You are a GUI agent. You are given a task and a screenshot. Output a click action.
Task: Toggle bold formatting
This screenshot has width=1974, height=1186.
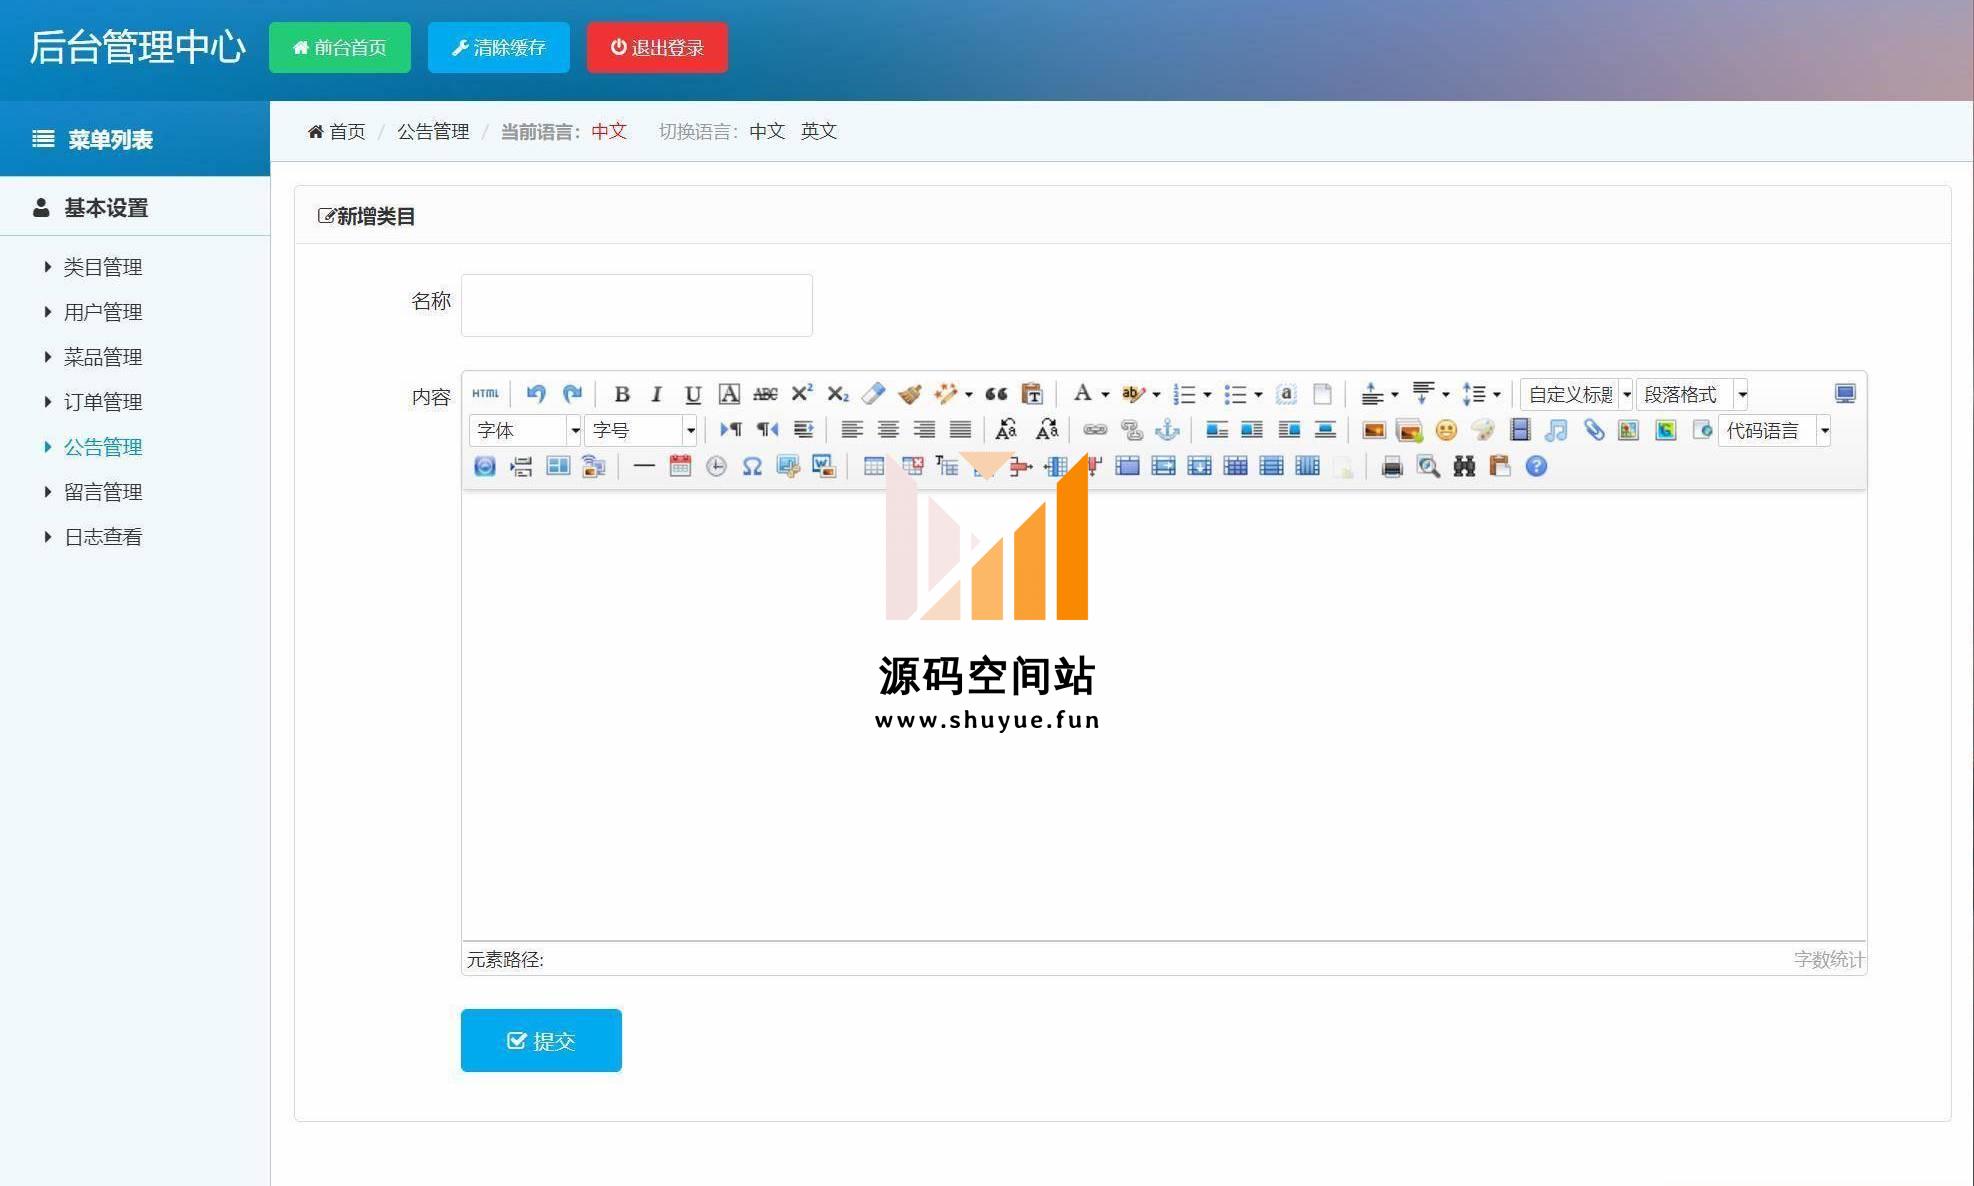coord(621,394)
